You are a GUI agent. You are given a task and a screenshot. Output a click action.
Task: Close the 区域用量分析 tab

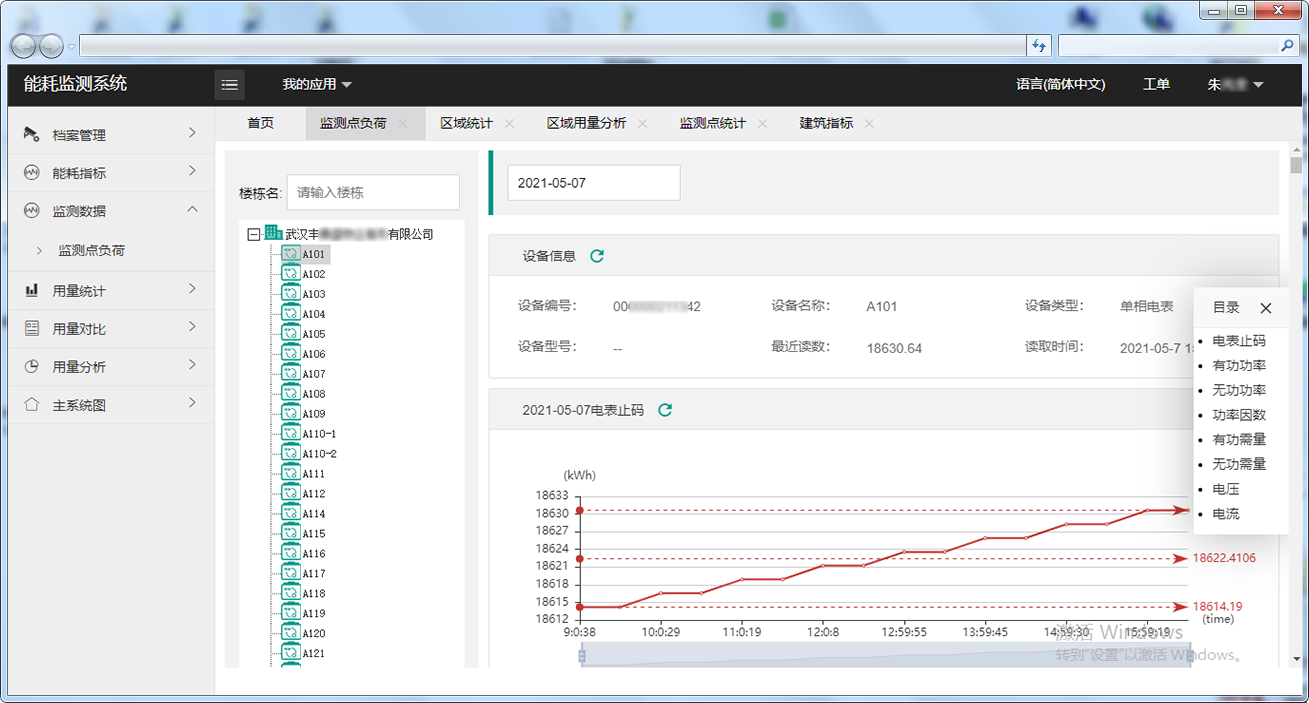(642, 123)
